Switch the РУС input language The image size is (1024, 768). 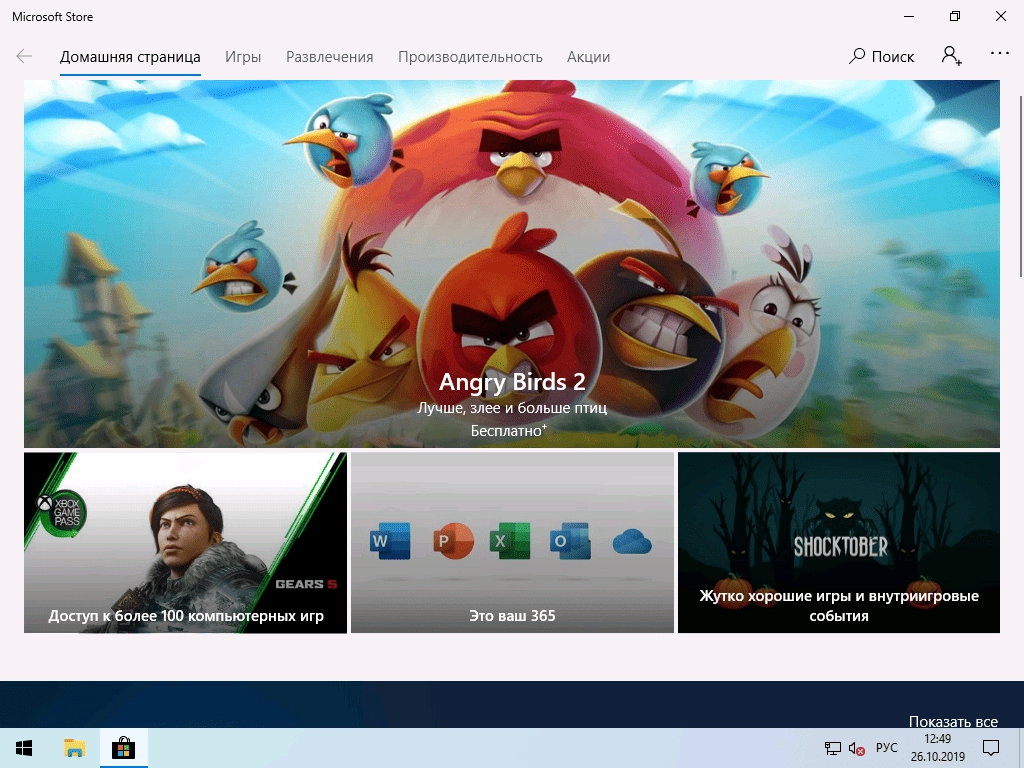(x=886, y=748)
